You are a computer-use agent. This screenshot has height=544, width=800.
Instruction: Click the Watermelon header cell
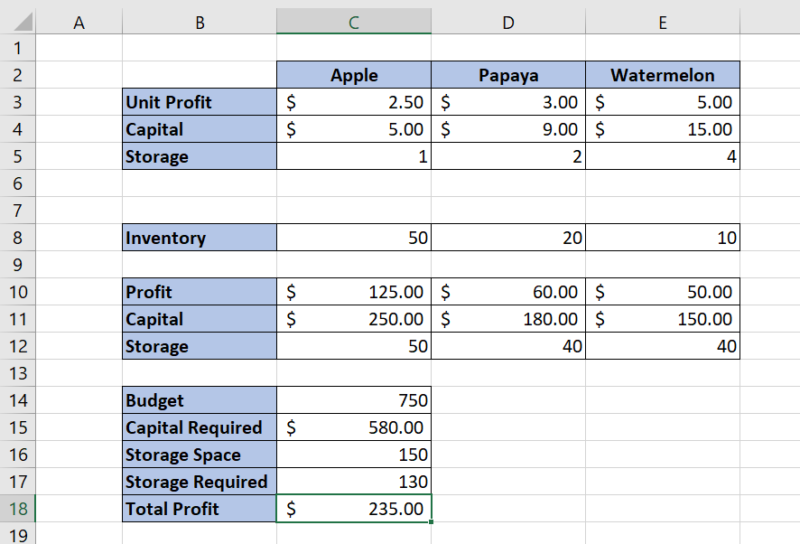coord(662,75)
